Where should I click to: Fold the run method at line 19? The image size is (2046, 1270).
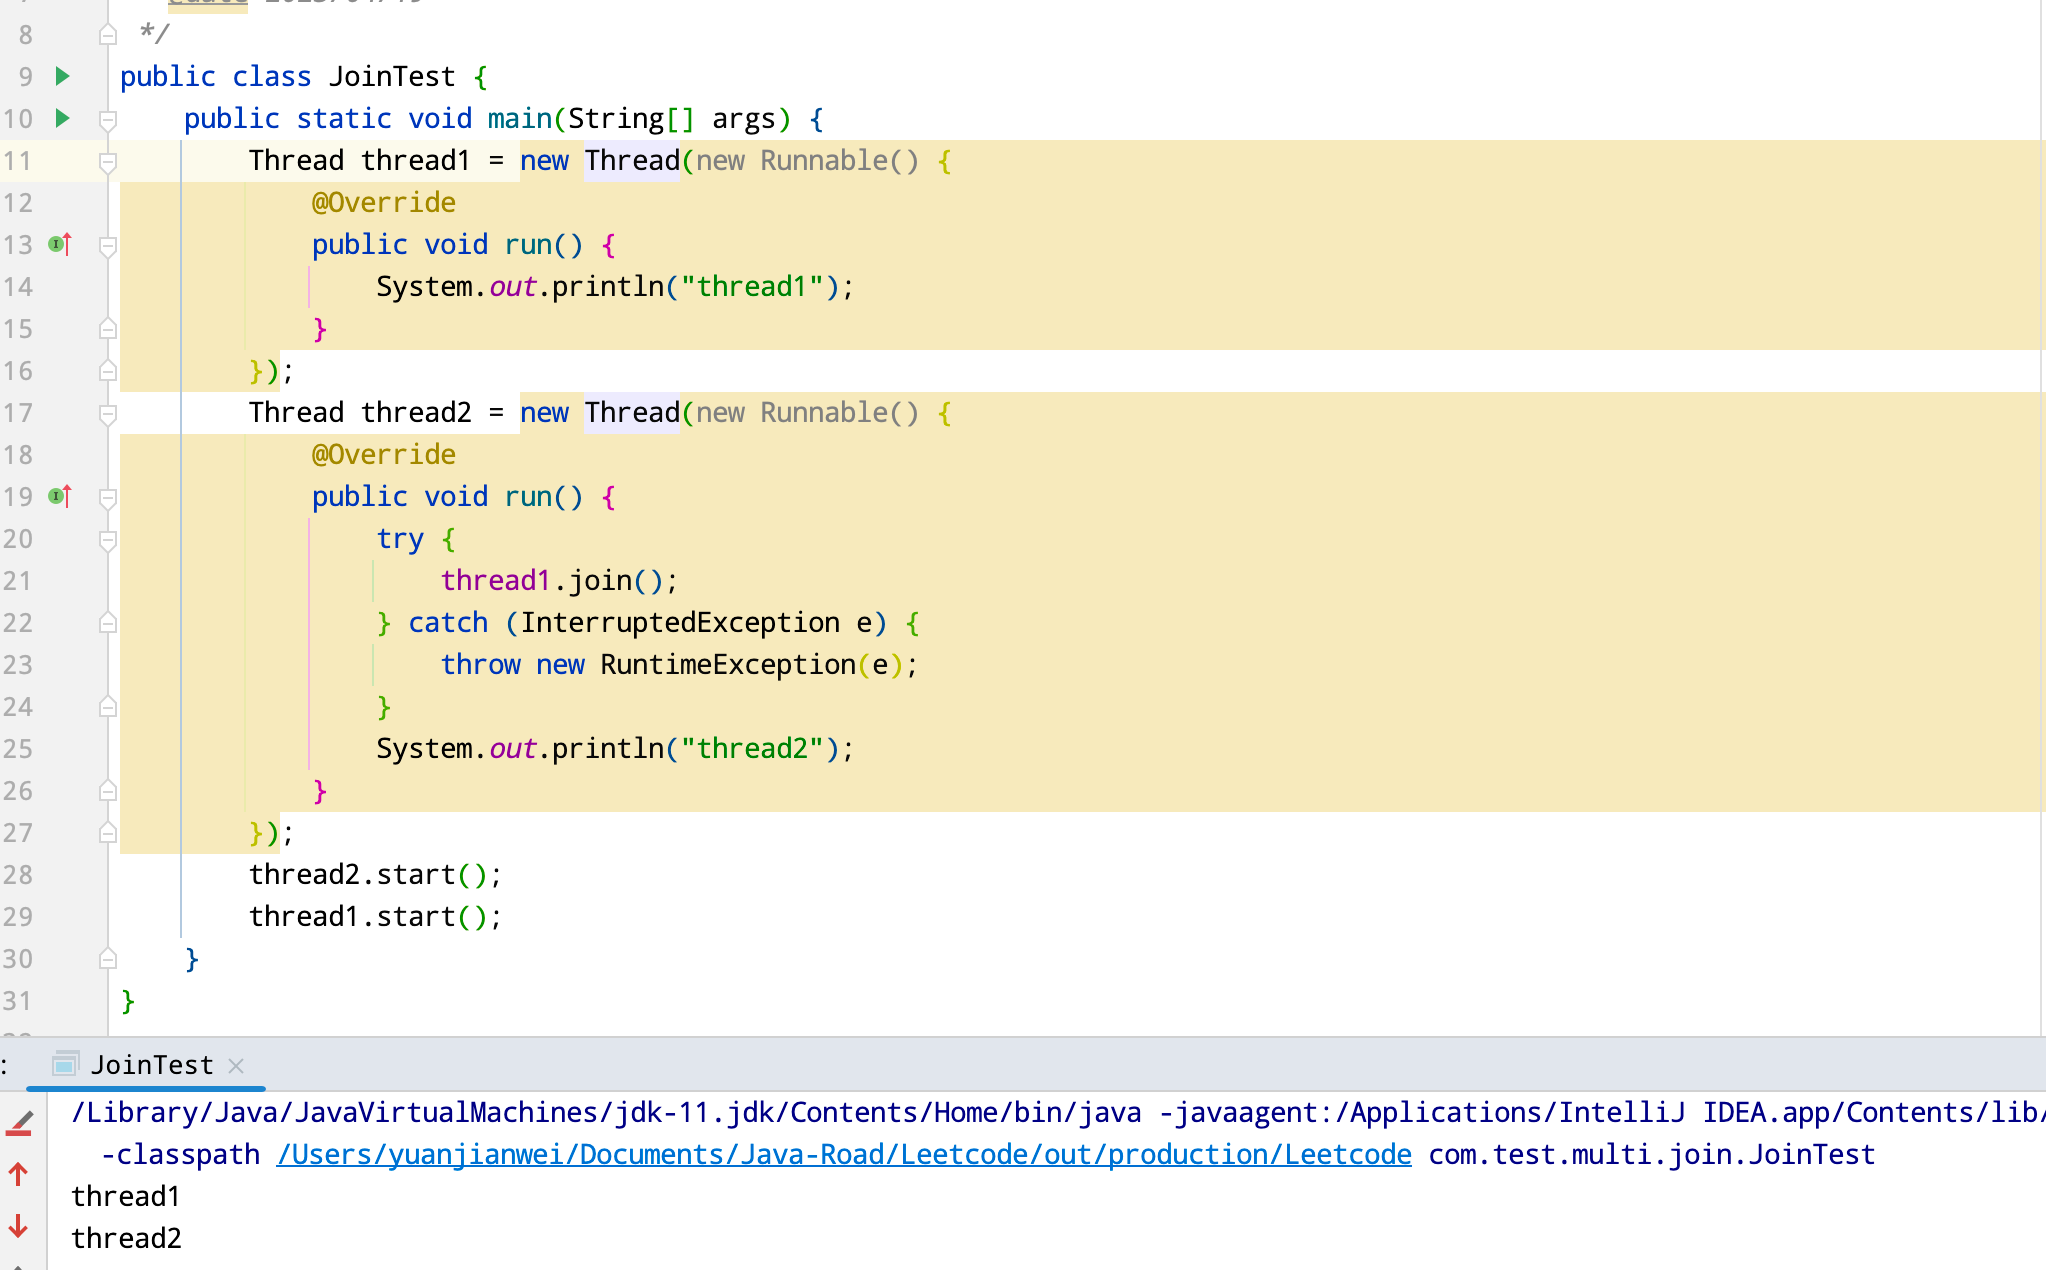coord(108,497)
